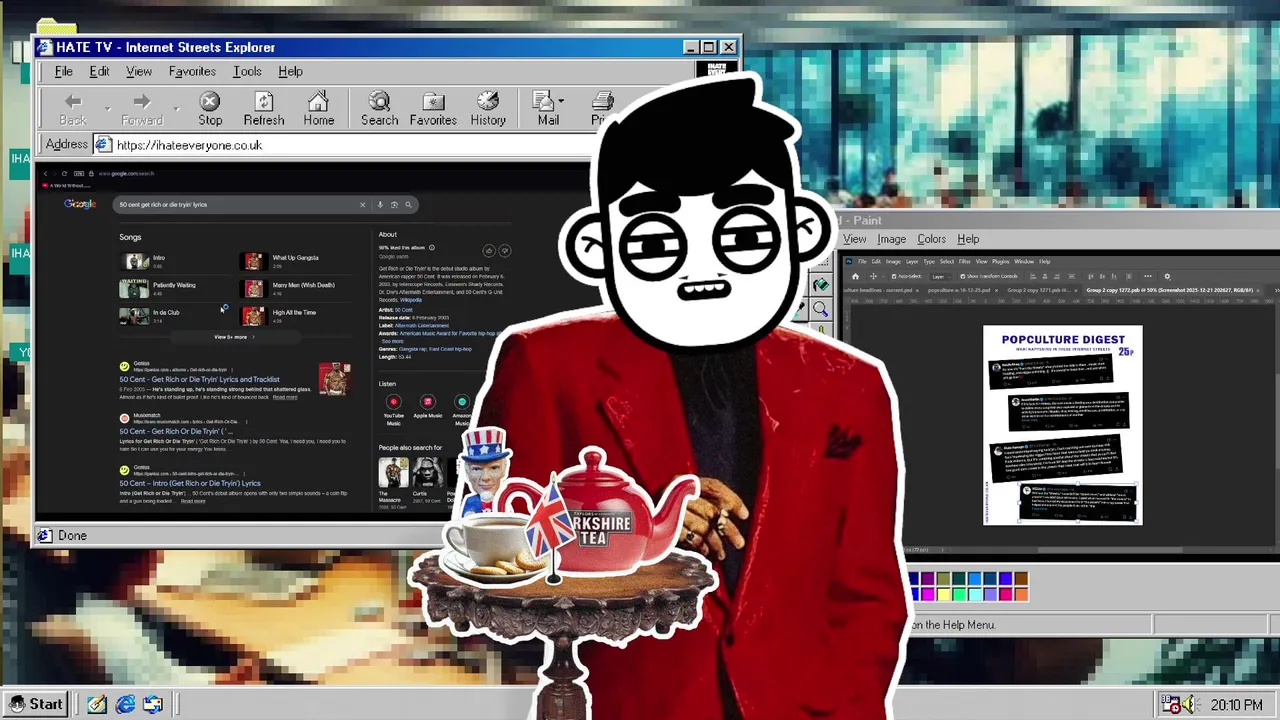Viewport: 1280px width, 720px height.
Task: Click the thumbs-down icon in the About panel
Action: click(x=505, y=251)
